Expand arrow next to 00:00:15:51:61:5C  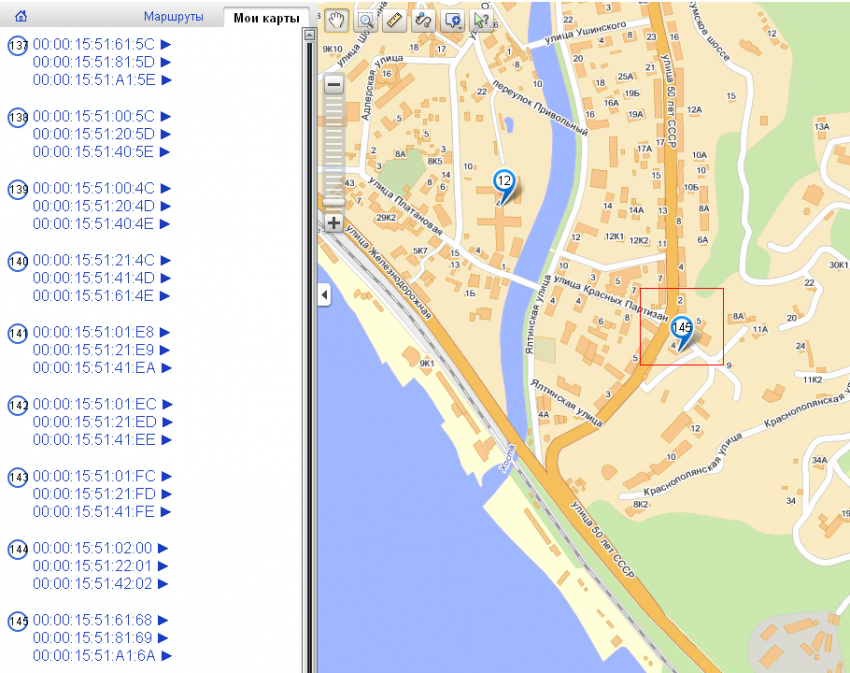click(167, 44)
